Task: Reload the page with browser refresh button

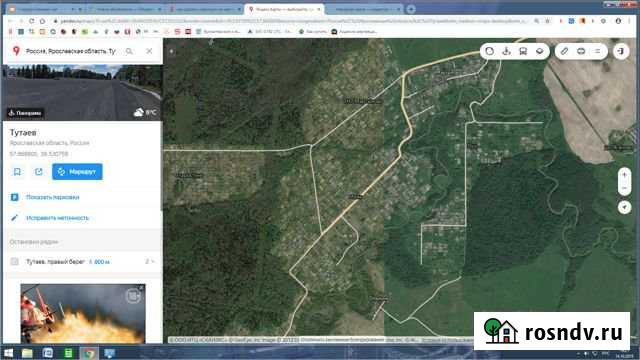Action: pyautogui.click(x=31, y=21)
